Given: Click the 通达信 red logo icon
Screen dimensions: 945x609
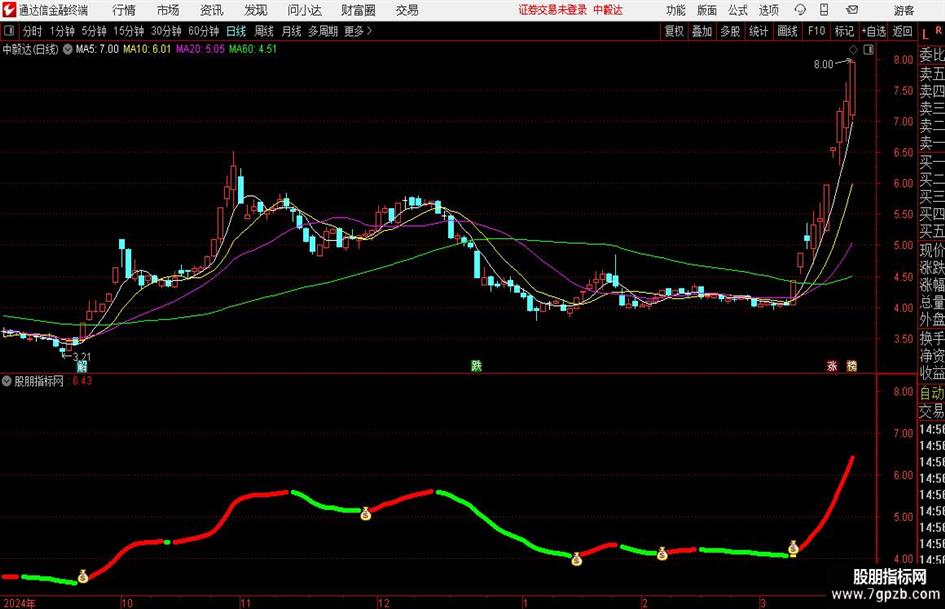Looking at the screenshot, I should coord(8,10).
